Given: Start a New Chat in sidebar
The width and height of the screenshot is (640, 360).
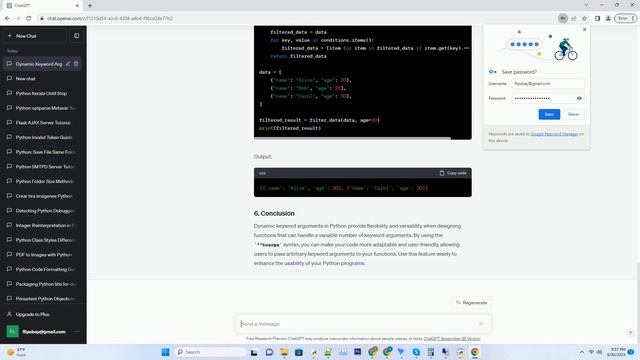Looking at the screenshot, I should tap(34, 36).
